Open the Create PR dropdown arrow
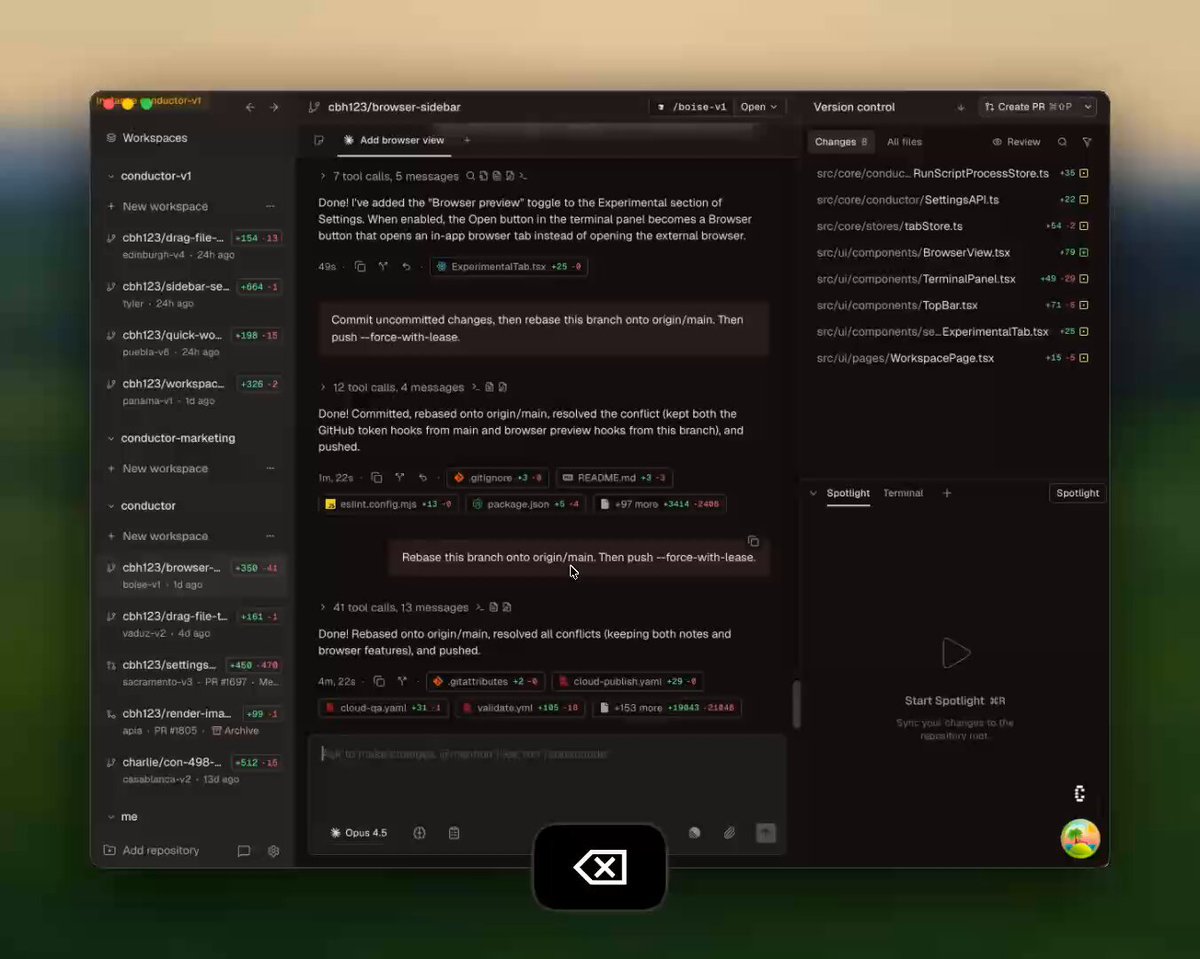 [1088, 107]
